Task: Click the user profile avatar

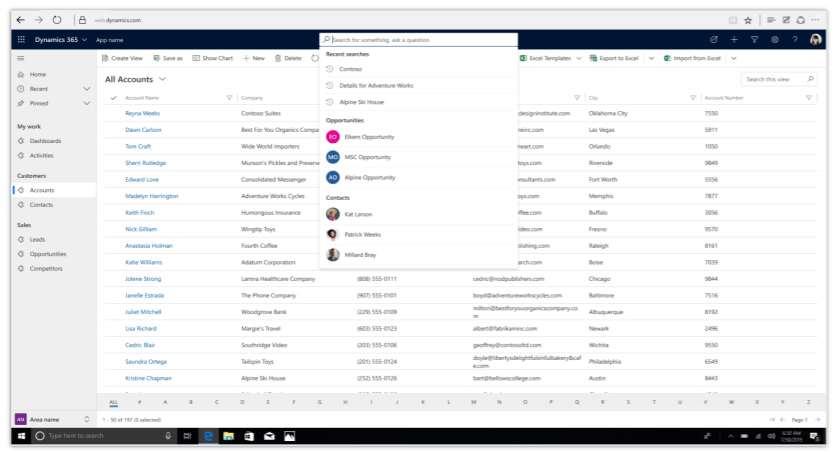Action: click(816, 40)
